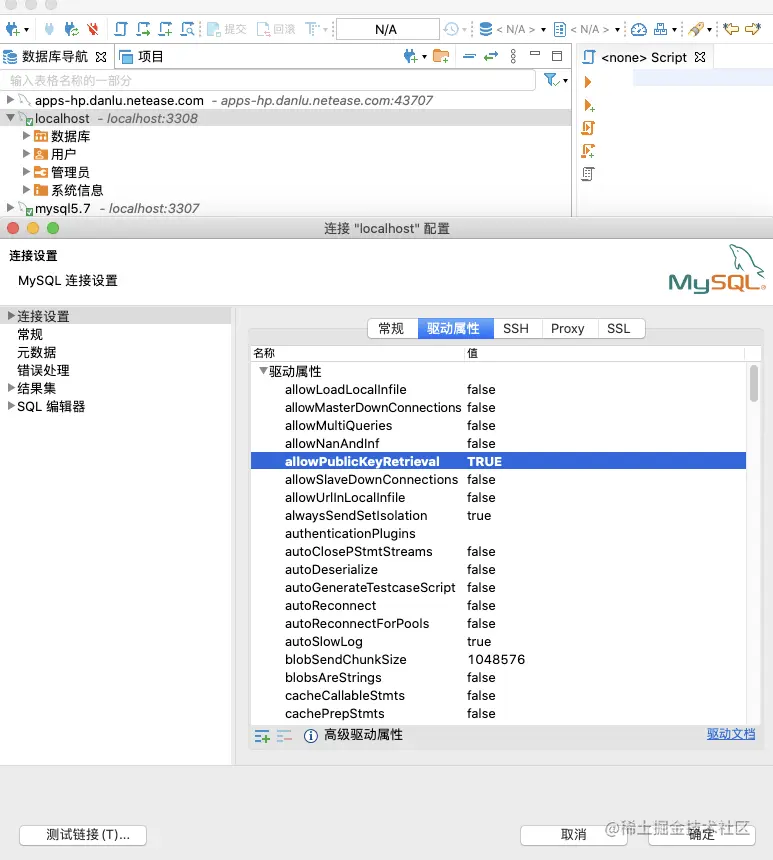Switch to 常规 tab in connection settings
Screen dimensions: 773x860
(x=392, y=329)
